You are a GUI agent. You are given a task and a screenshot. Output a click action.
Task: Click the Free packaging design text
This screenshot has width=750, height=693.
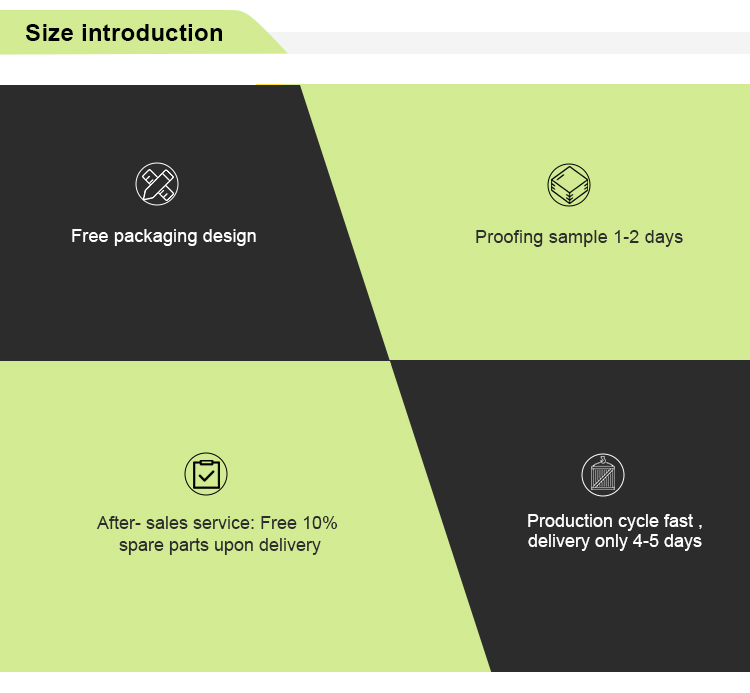tap(164, 236)
